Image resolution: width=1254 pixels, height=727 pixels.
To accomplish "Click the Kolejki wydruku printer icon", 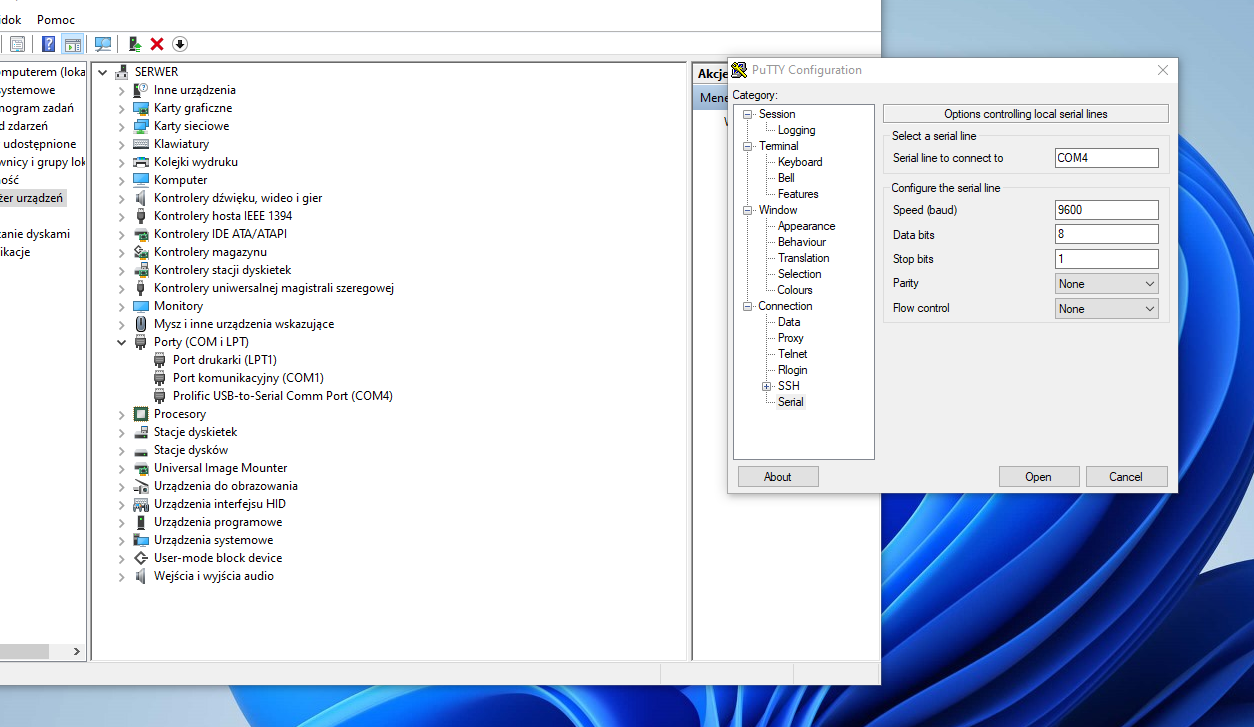I will point(141,162).
